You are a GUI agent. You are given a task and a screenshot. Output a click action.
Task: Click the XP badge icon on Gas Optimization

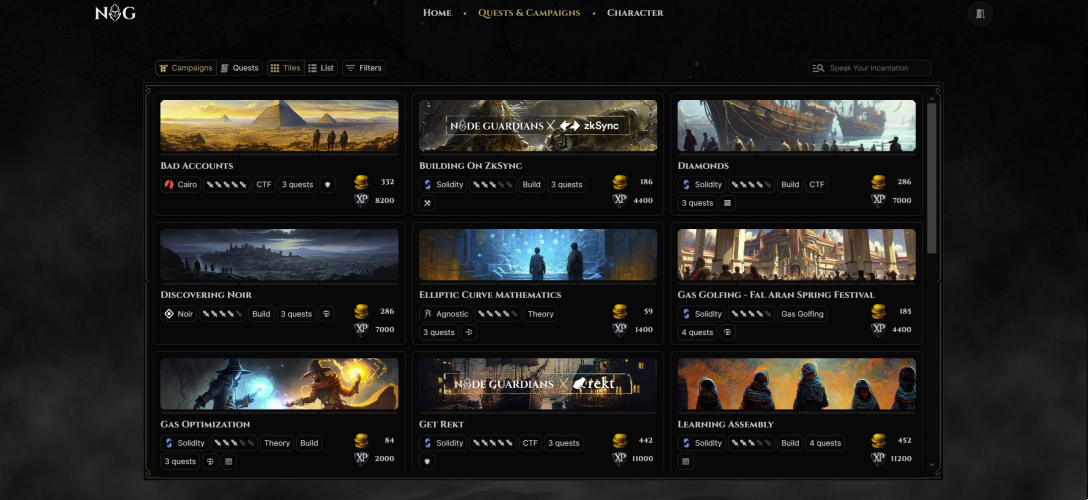pyautogui.click(x=361, y=458)
